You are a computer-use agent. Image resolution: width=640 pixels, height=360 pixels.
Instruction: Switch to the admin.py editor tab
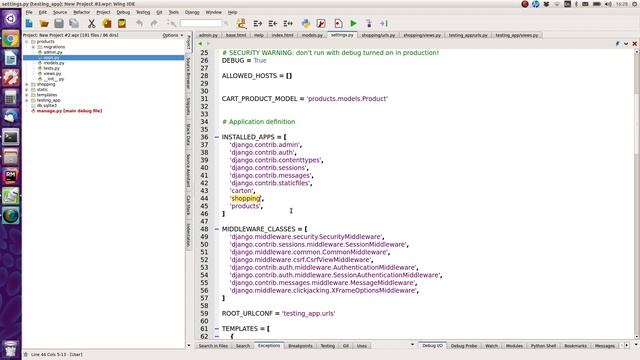pos(208,36)
